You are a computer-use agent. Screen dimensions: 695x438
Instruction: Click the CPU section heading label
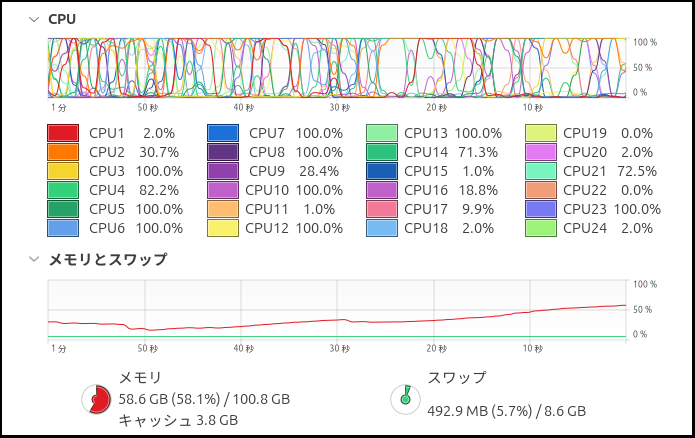point(62,19)
